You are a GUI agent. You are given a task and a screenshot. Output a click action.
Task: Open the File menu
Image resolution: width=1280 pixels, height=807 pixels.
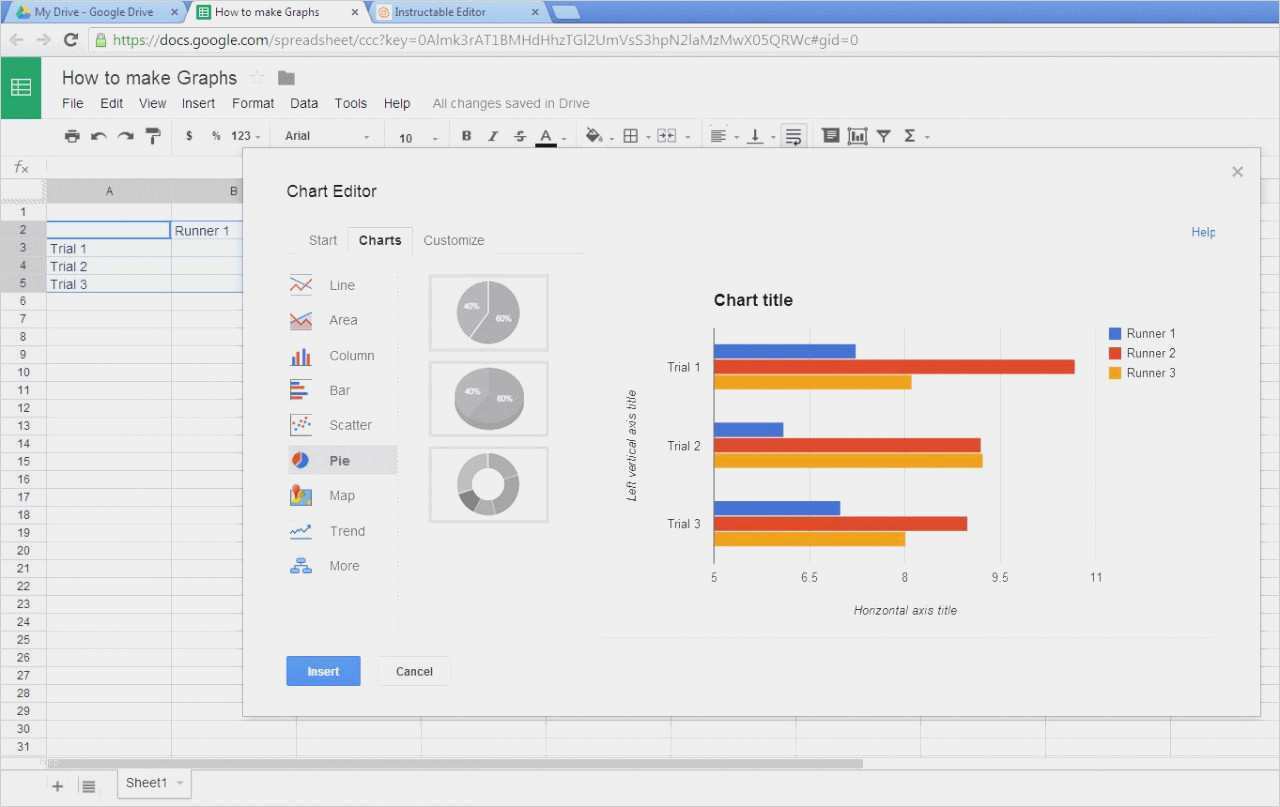tap(73, 103)
